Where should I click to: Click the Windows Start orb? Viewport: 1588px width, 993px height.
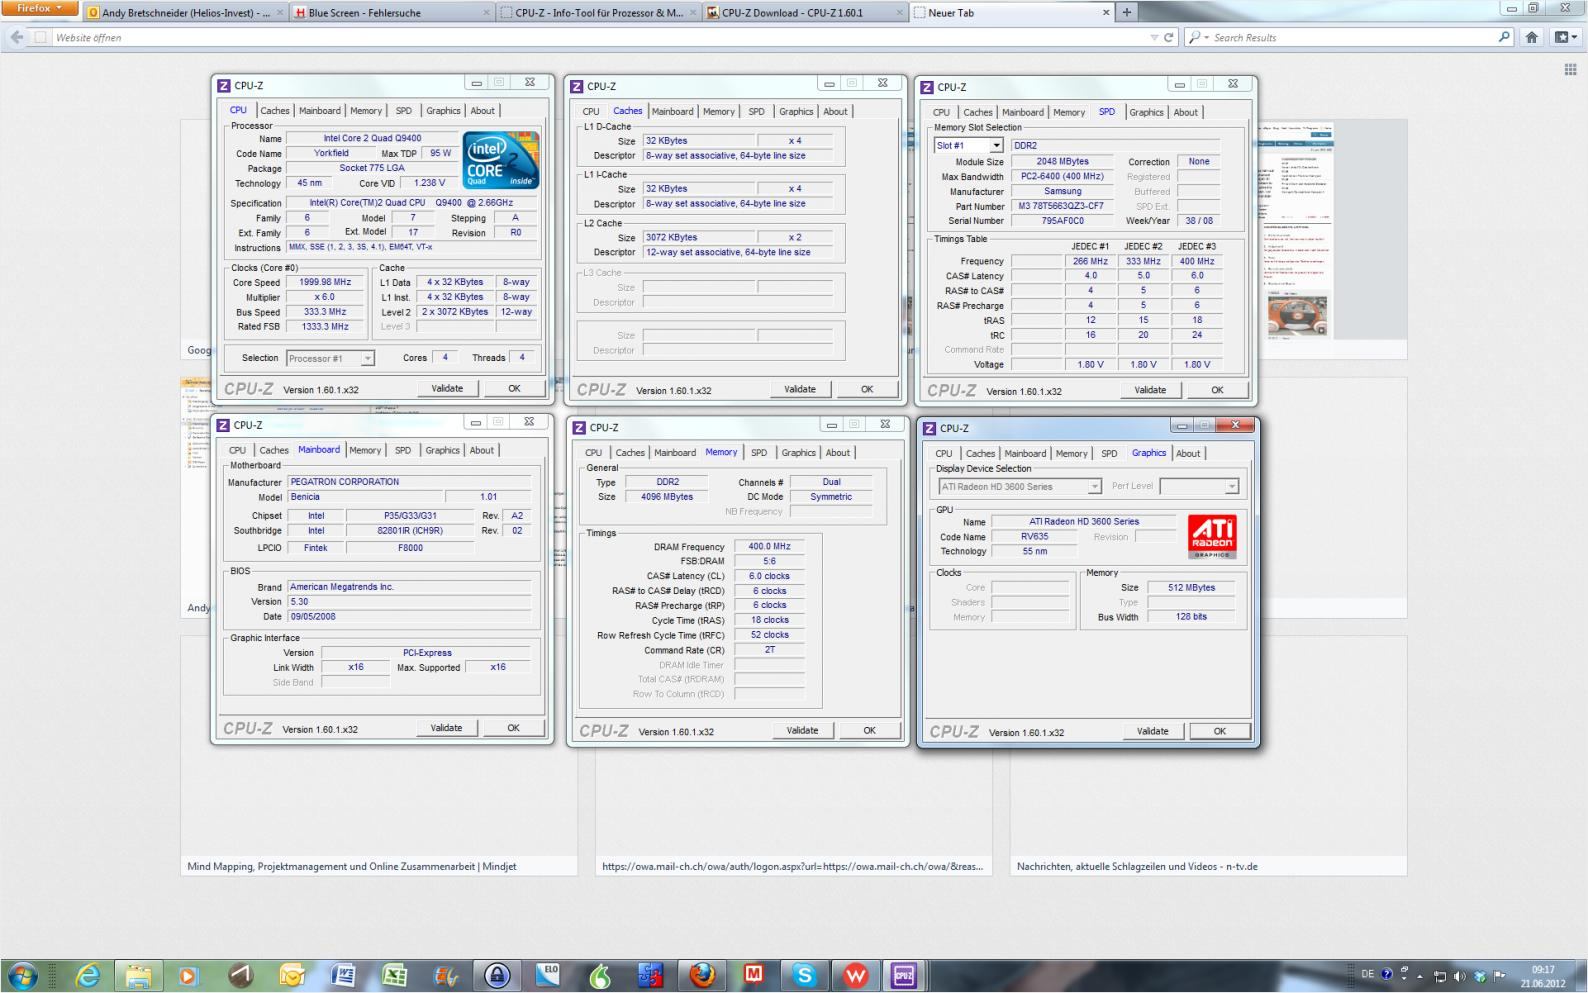pyautogui.click(x=22, y=975)
